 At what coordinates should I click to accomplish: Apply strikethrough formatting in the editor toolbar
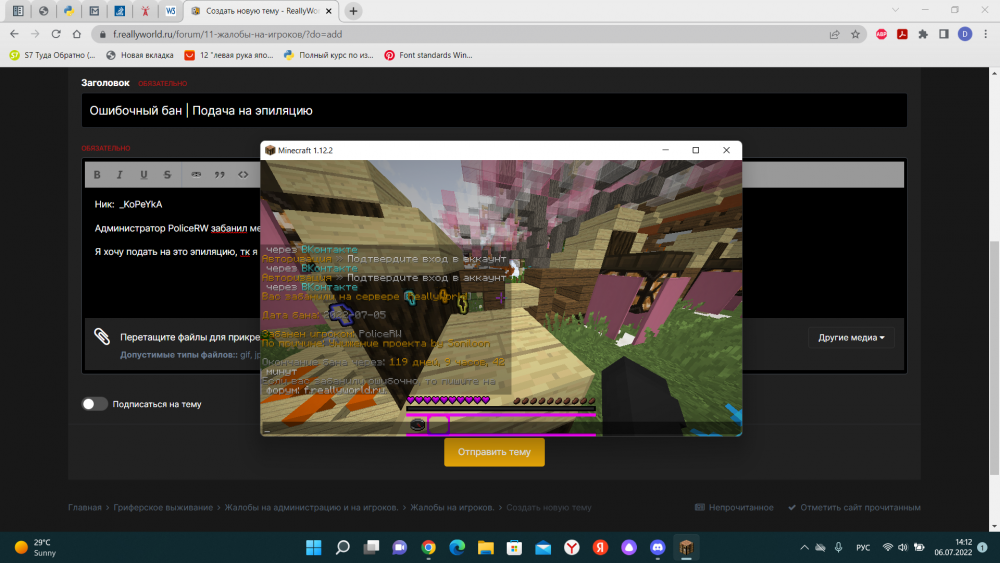click(167, 175)
